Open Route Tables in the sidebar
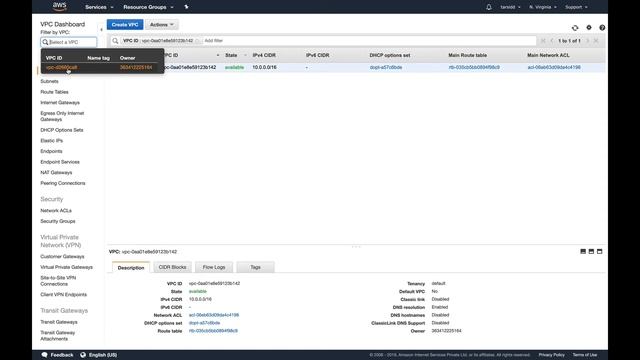 (x=54, y=92)
